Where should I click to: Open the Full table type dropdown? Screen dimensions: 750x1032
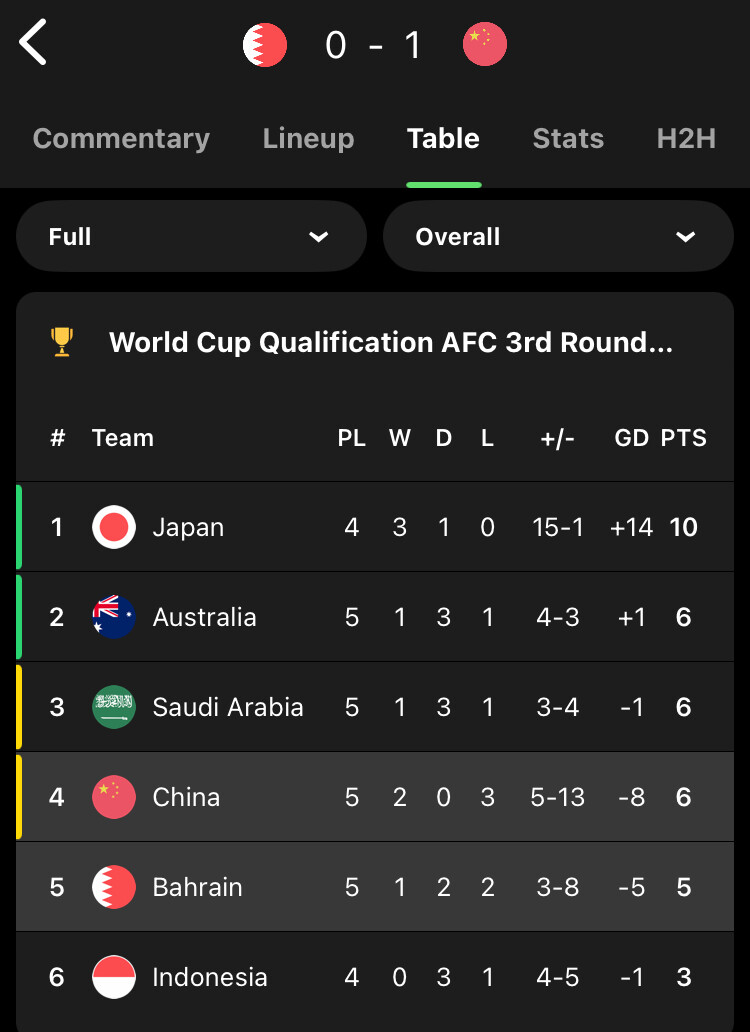click(191, 236)
